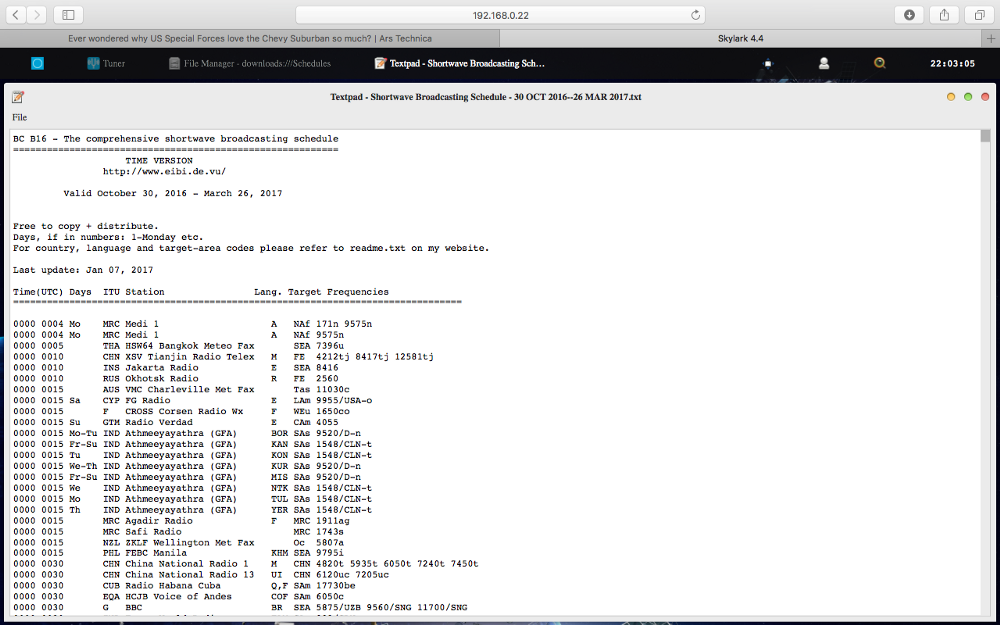Show Safari tab overview

[x=977, y=15]
